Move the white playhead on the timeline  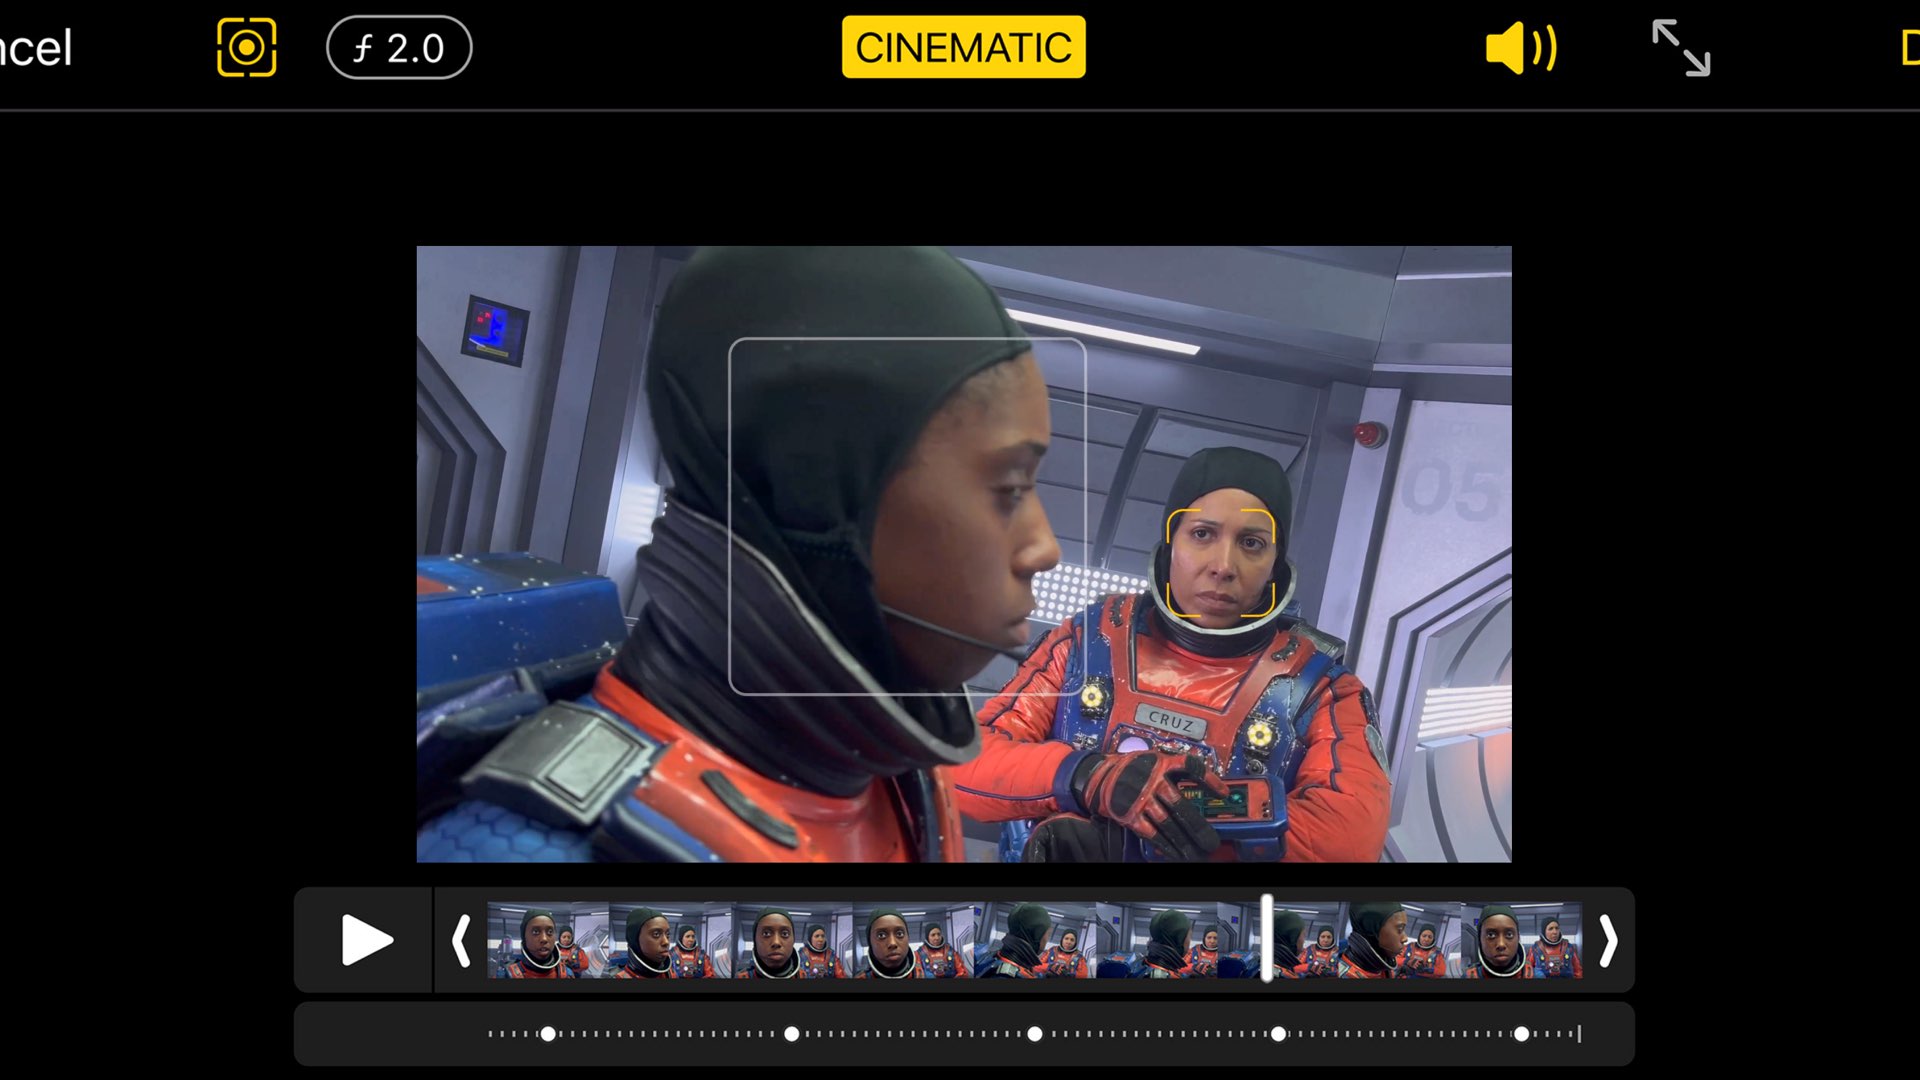1267,940
